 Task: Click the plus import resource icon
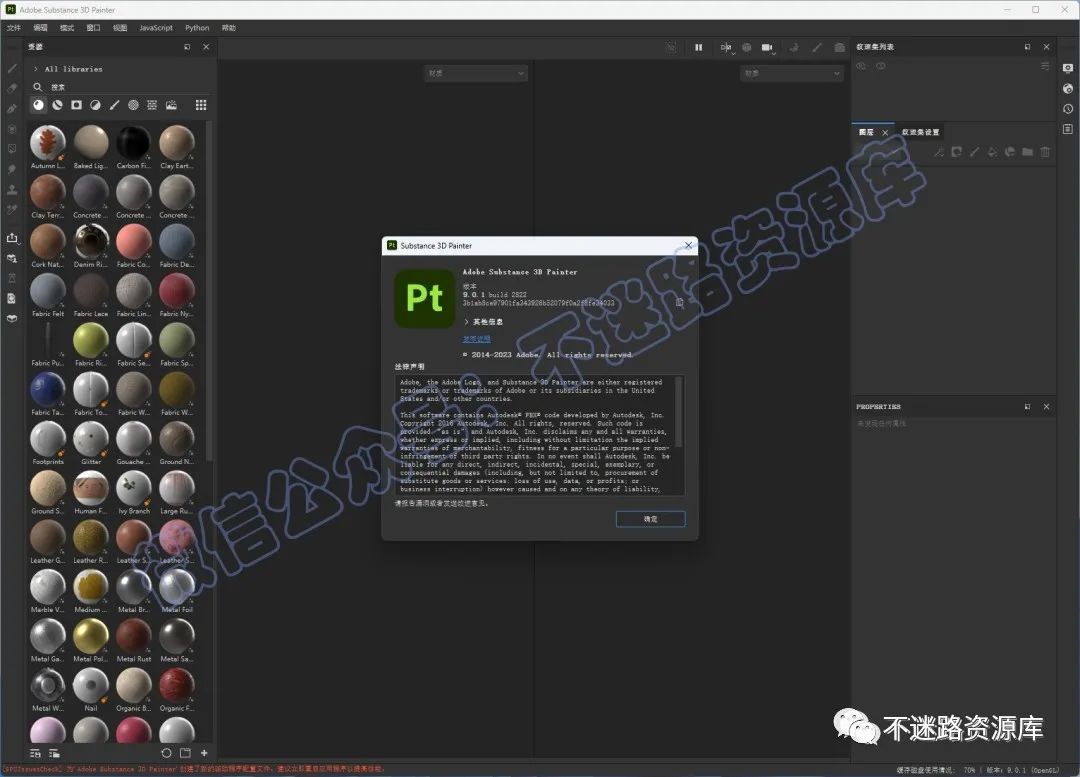tap(204, 753)
